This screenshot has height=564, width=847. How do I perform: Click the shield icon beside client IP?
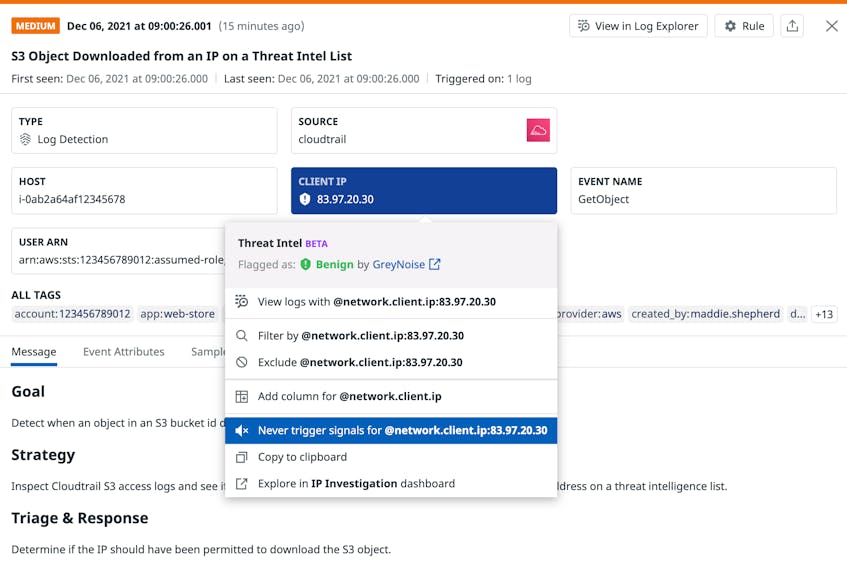(305, 199)
